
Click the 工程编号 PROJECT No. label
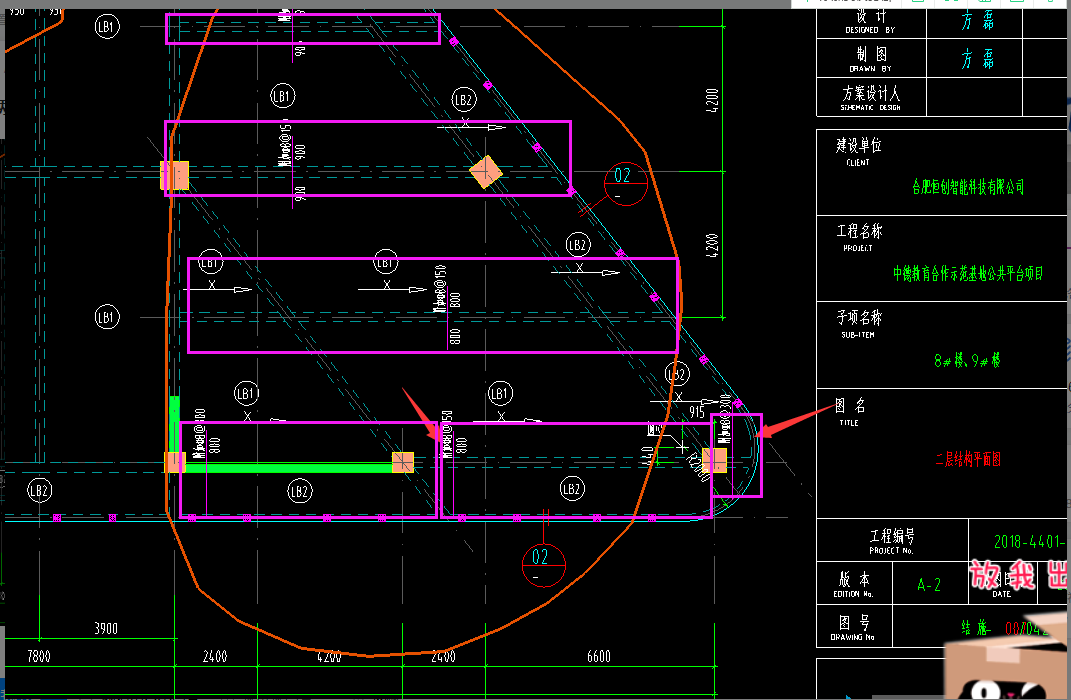[x=891, y=541]
